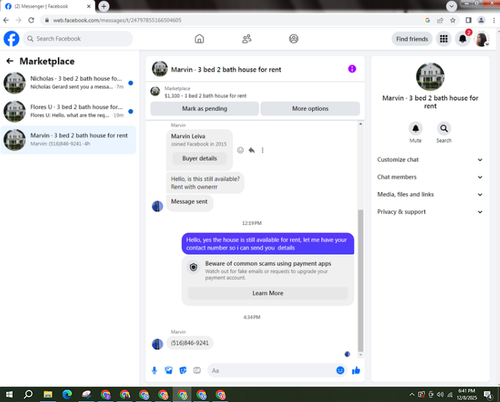Open conversation information purple icon
500x402 pixels.
352,69
